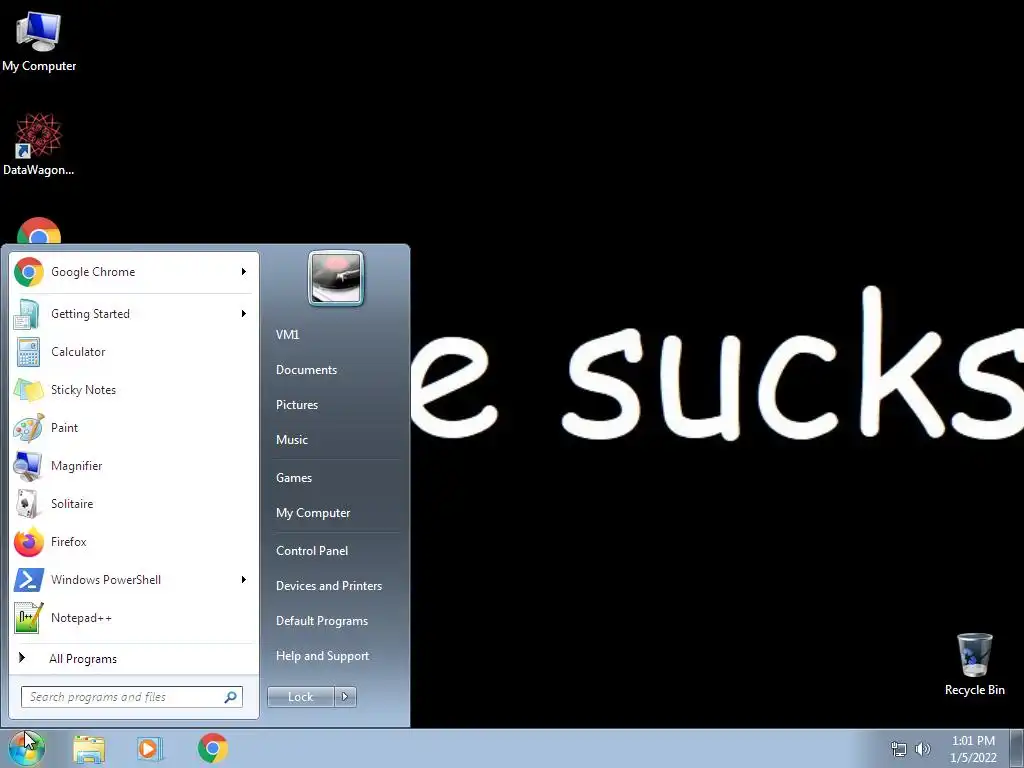Screen dimensions: 1024x768
Task: Open Windows PowerShell icon
Action: tap(29, 580)
